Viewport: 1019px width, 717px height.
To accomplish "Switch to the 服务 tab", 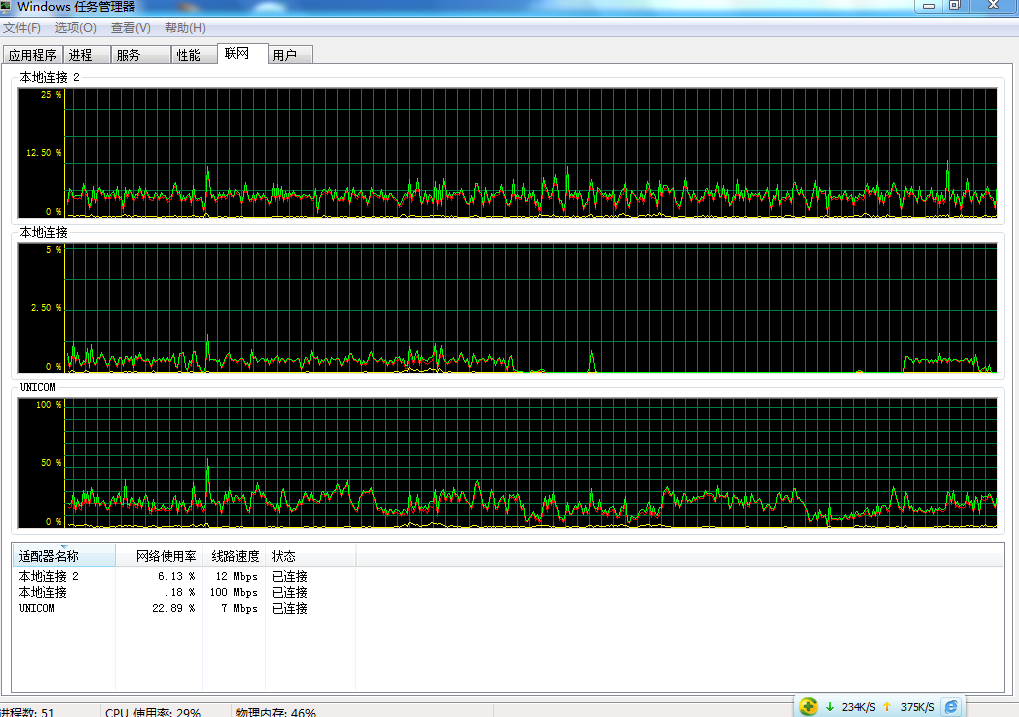I will [x=140, y=55].
